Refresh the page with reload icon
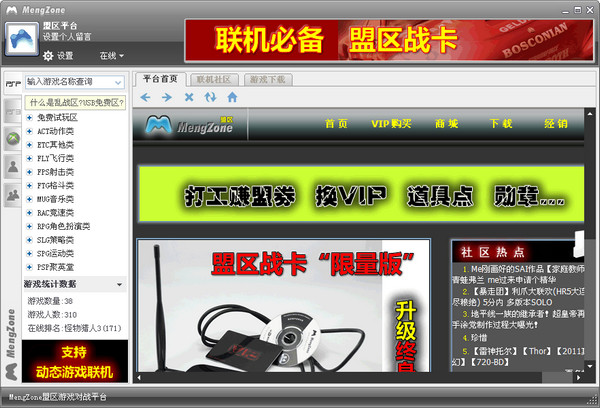 (x=210, y=97)
